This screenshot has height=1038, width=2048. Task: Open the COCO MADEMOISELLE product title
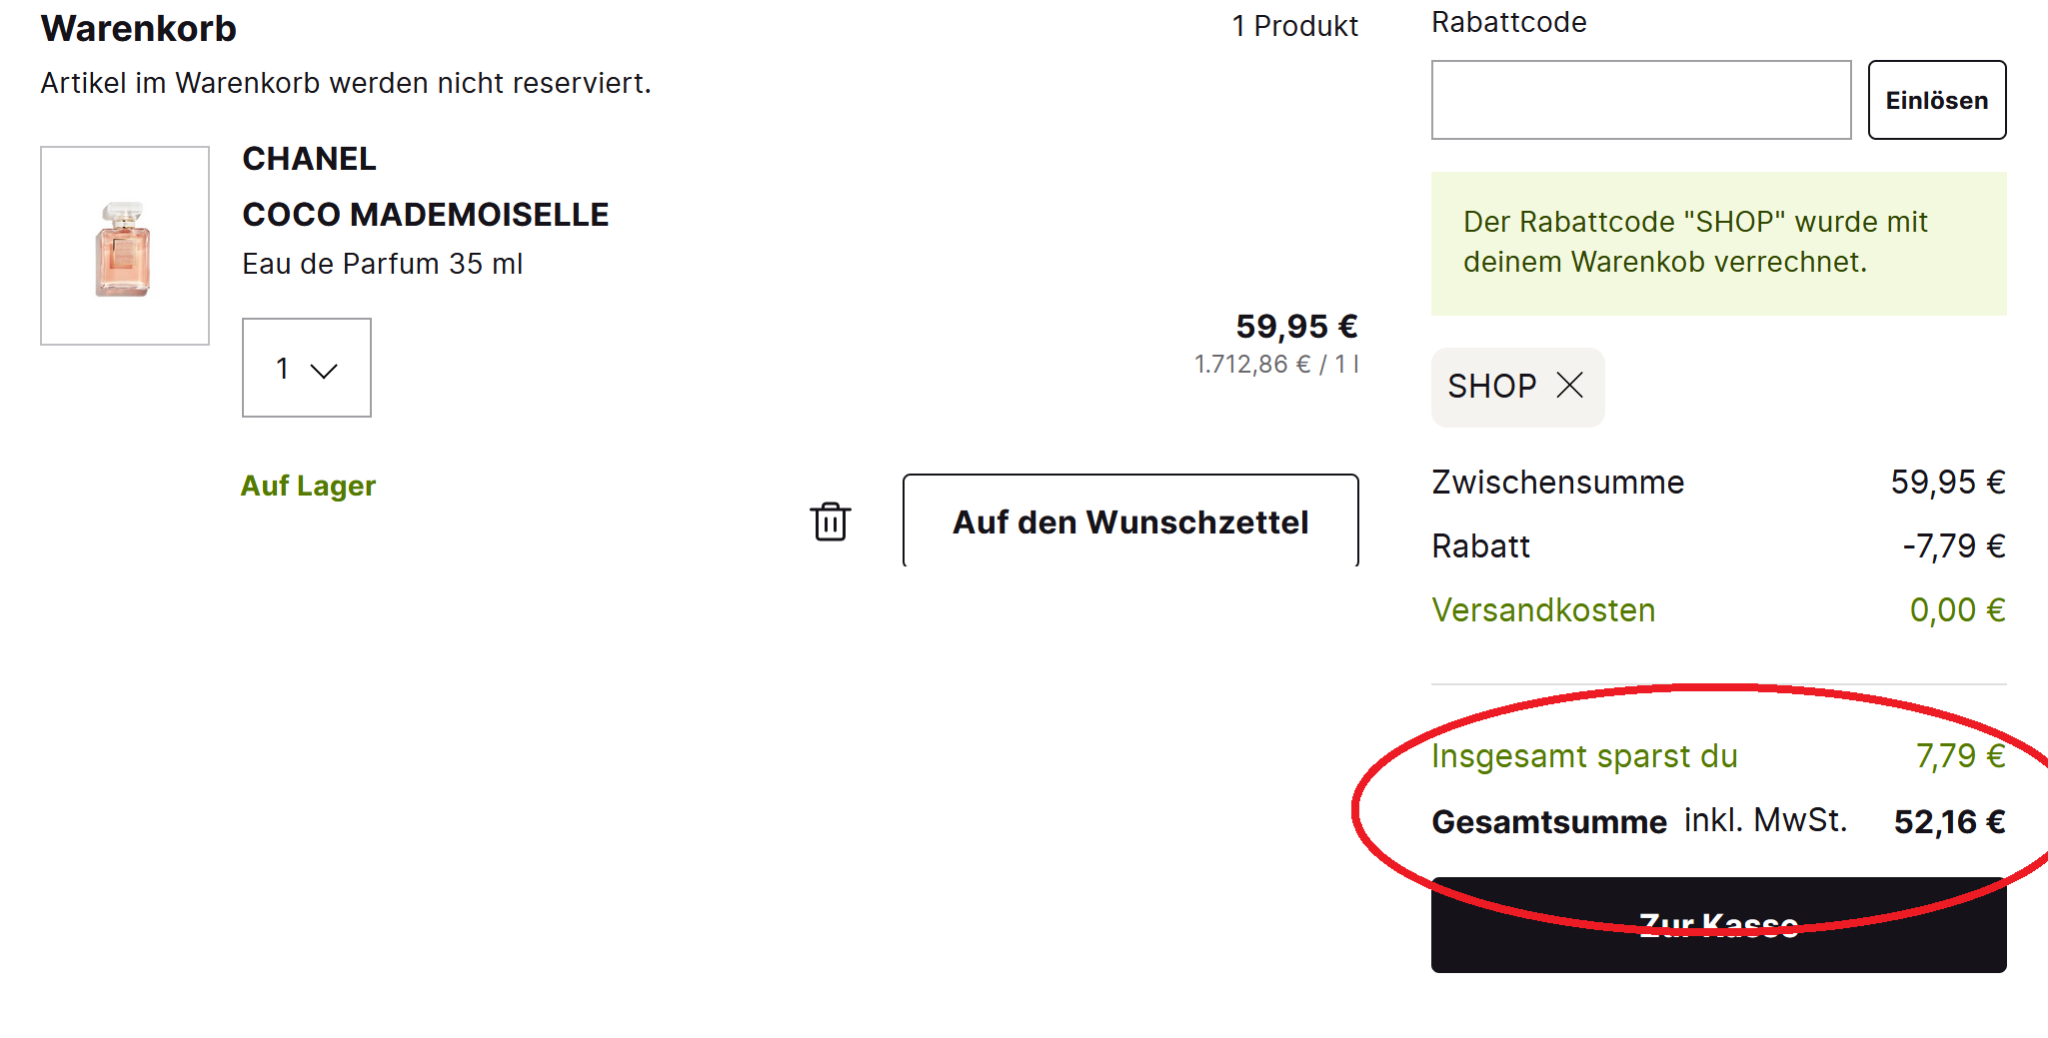425,214
